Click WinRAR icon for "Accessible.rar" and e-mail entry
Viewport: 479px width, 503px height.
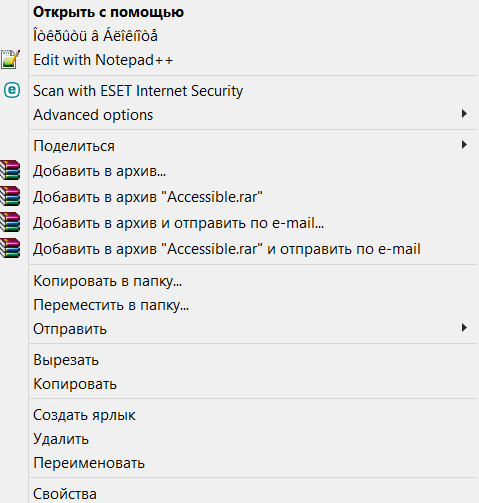tap(10, 248)
